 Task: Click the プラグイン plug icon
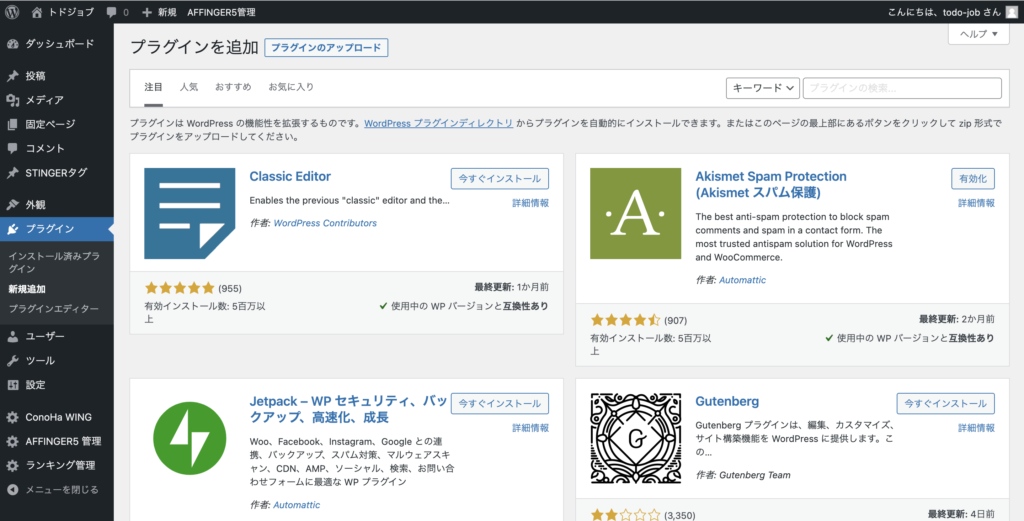pyautogui.click(x=12, y=229)
